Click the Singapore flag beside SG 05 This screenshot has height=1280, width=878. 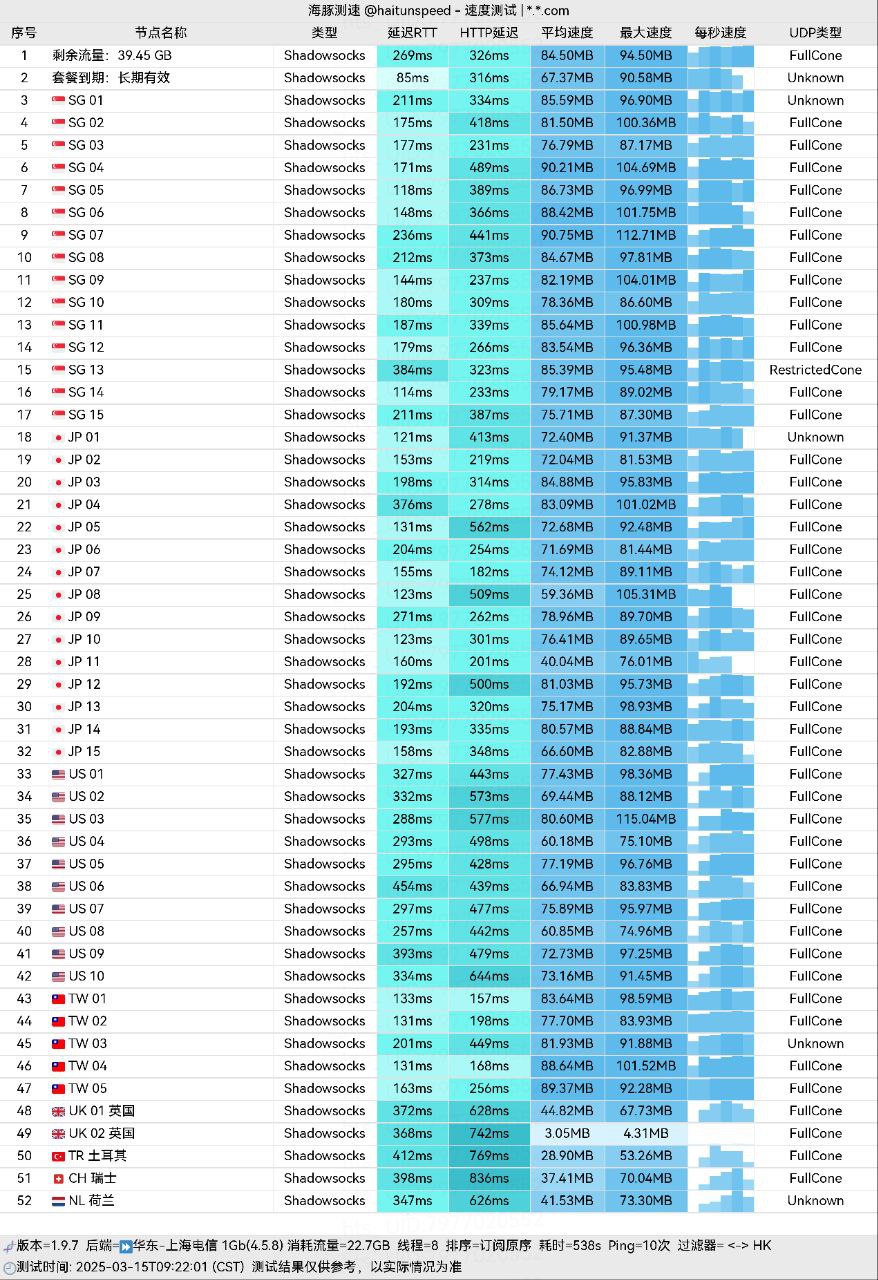(58, 190)
